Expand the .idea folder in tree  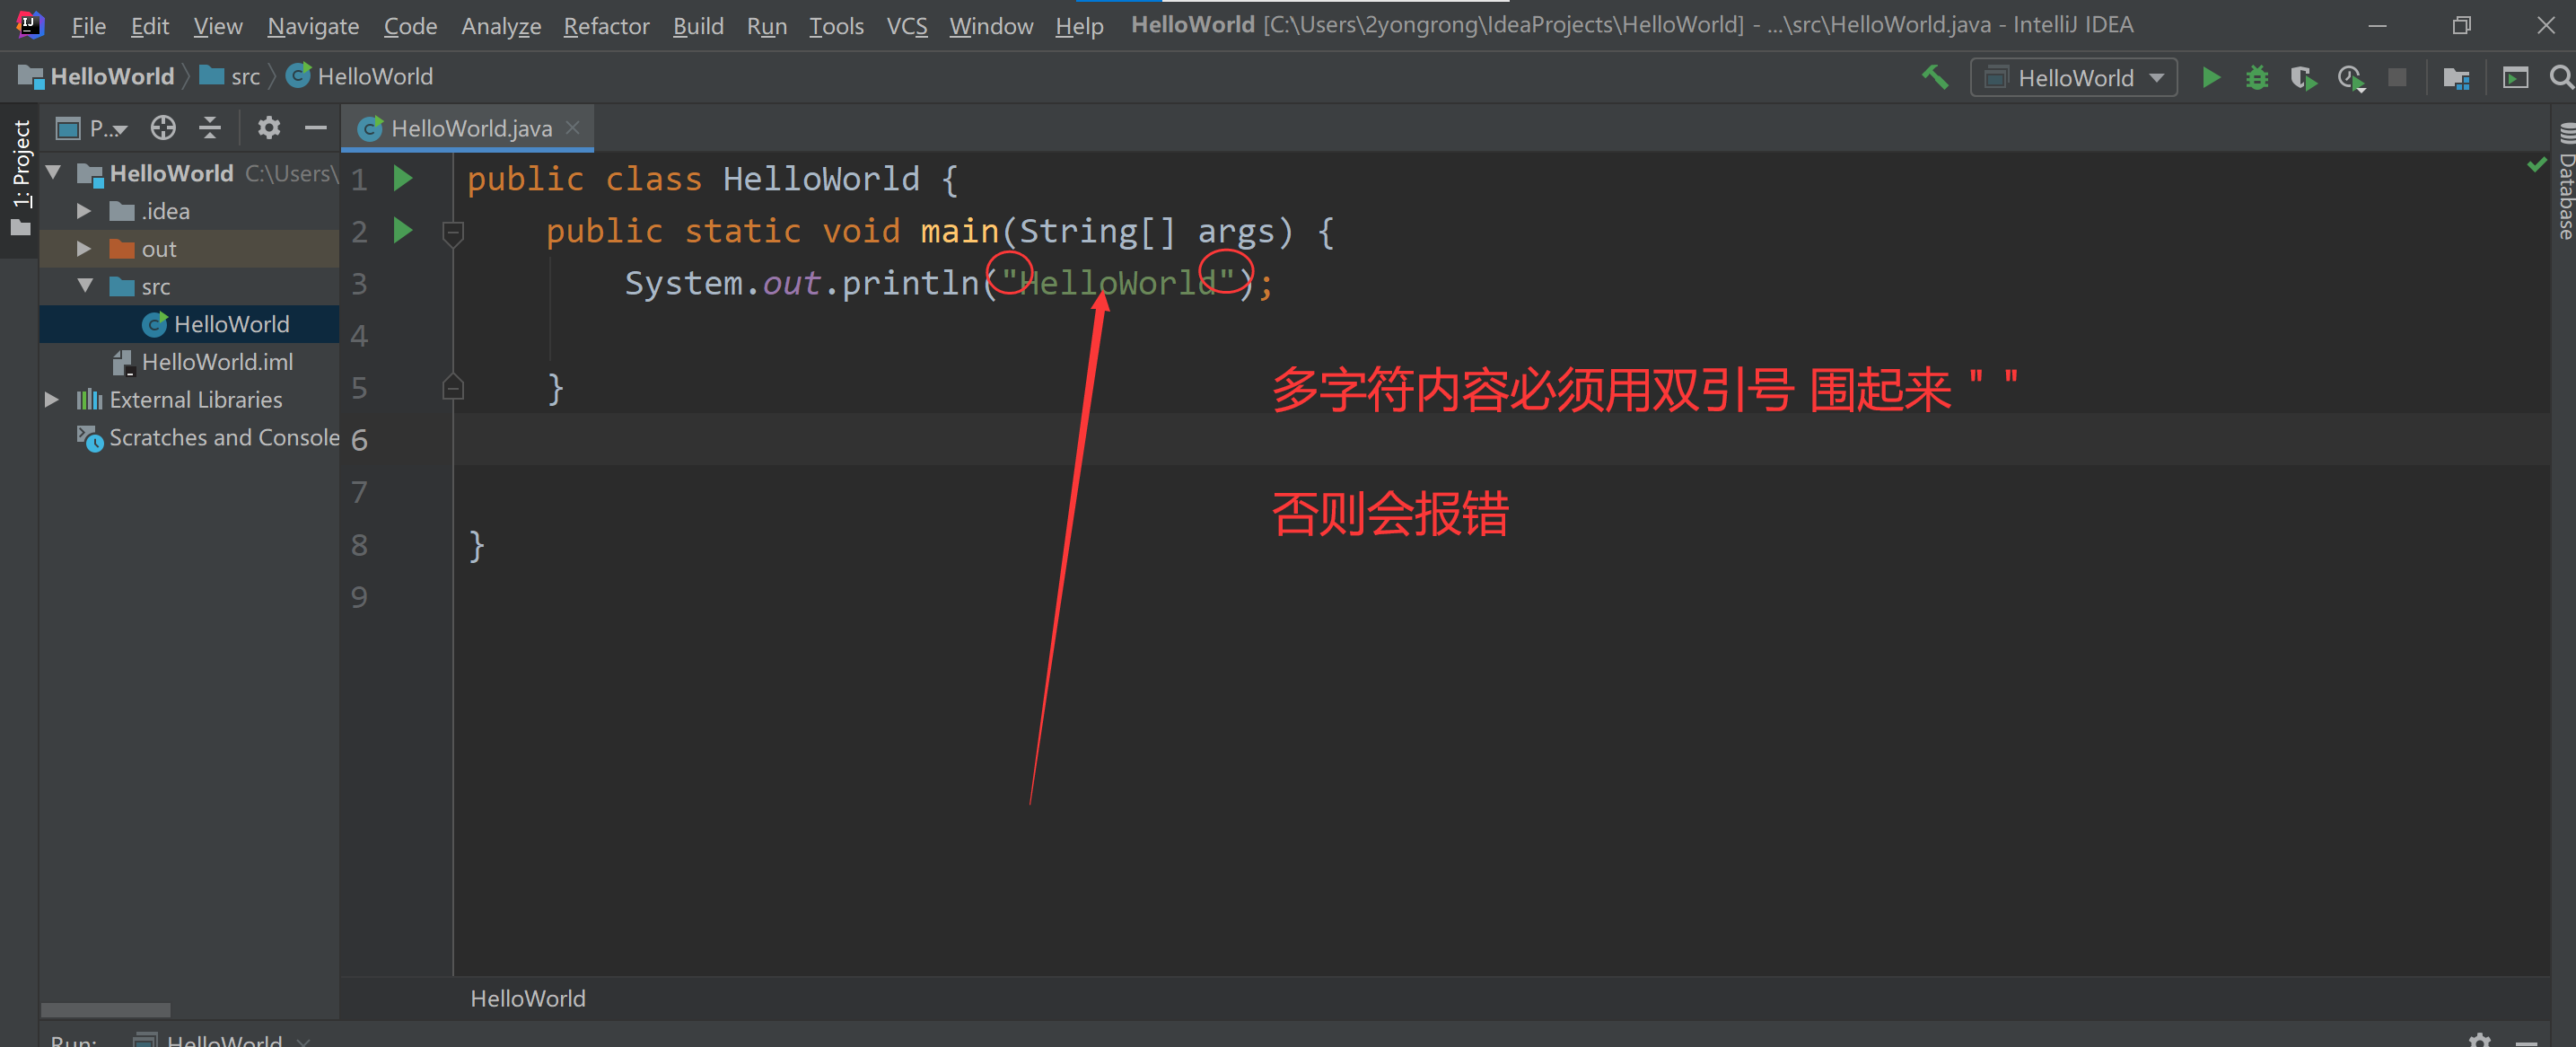[85, 211]
